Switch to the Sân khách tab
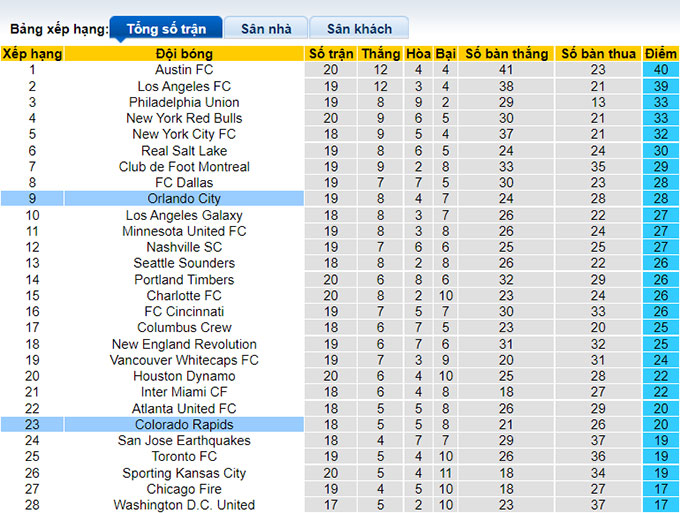Screen dimensions: 680x513 point(359,29)
